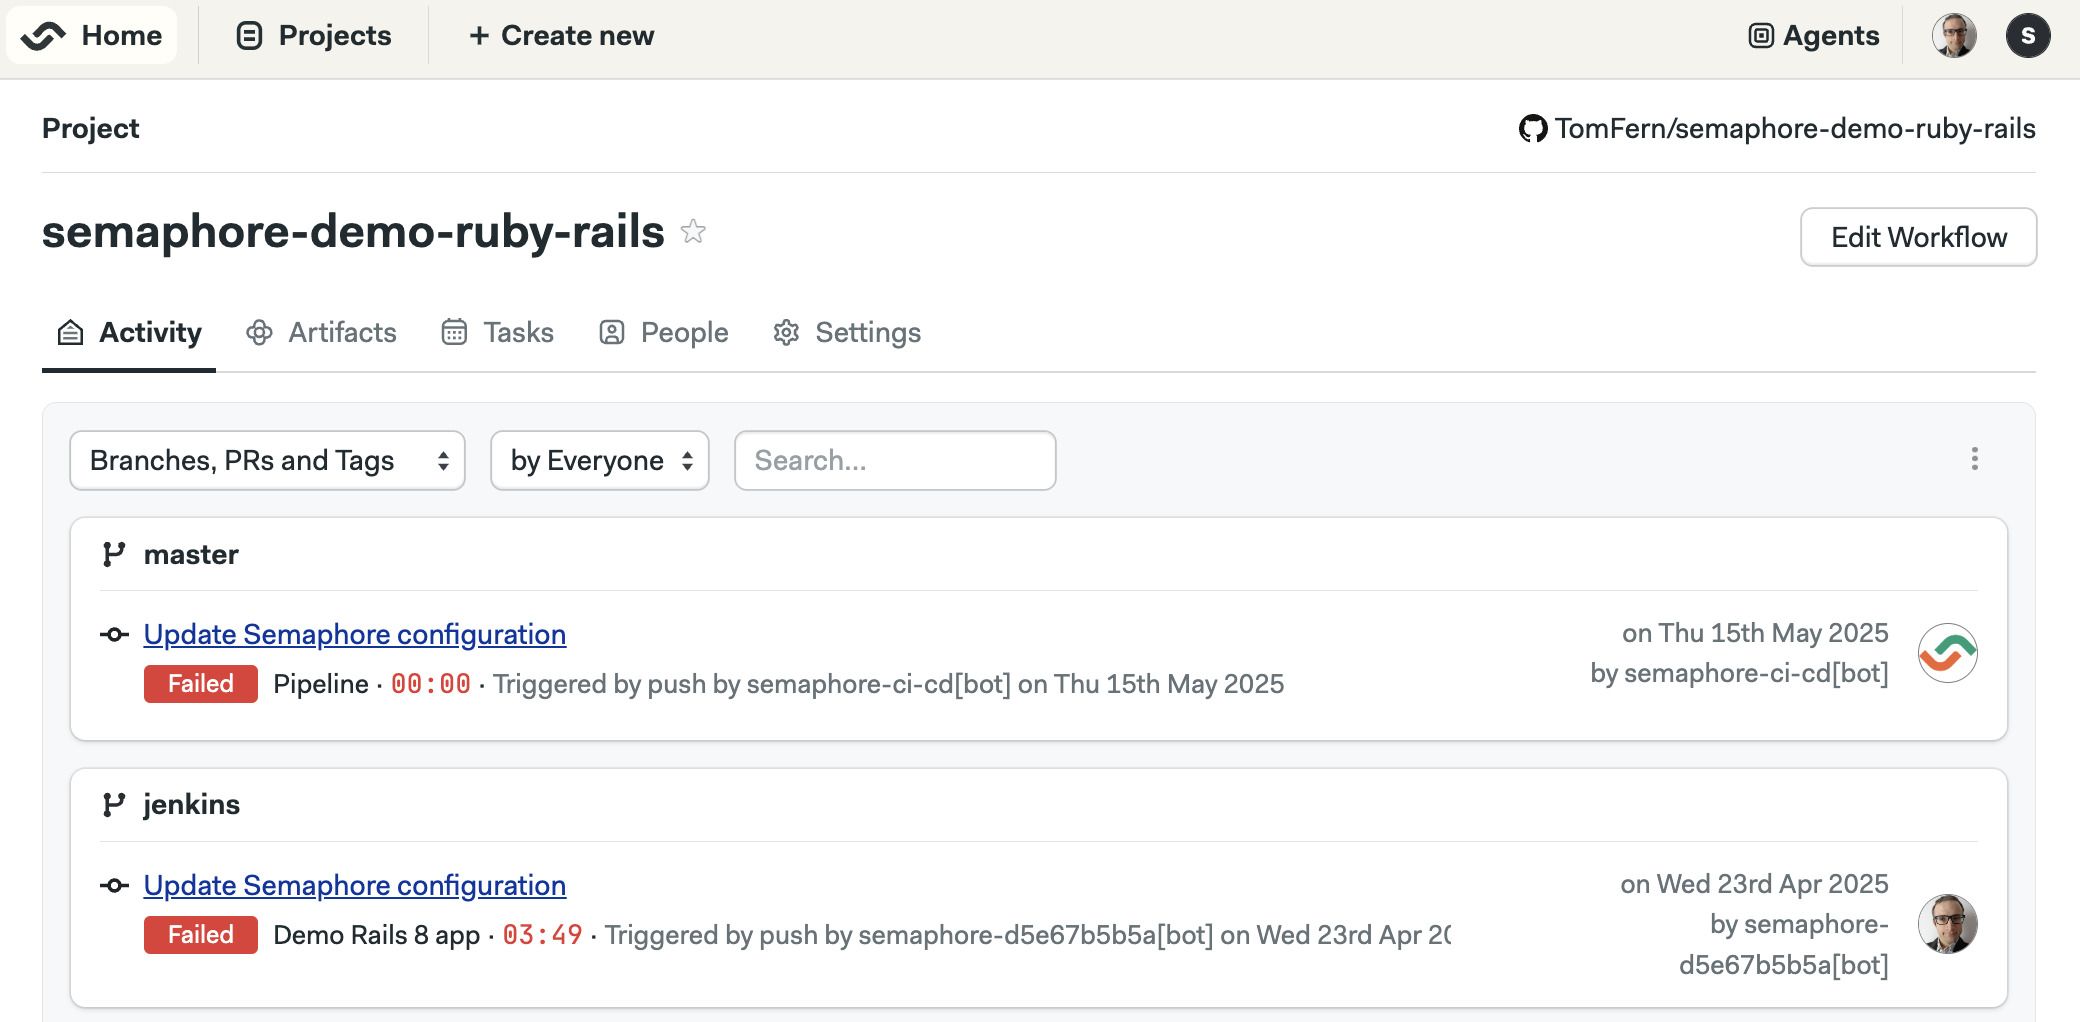The width and height of the screenshot is (2080, 1022).
Task: Click the Semaphore logo in Home button
Action: click(43, 36)
